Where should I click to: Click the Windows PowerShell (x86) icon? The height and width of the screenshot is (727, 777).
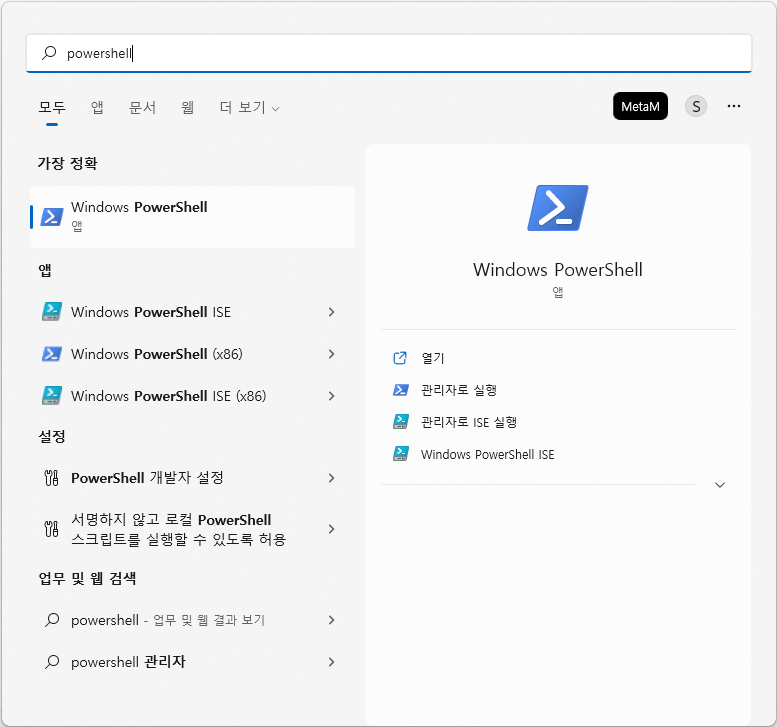[x=52, y=354]
